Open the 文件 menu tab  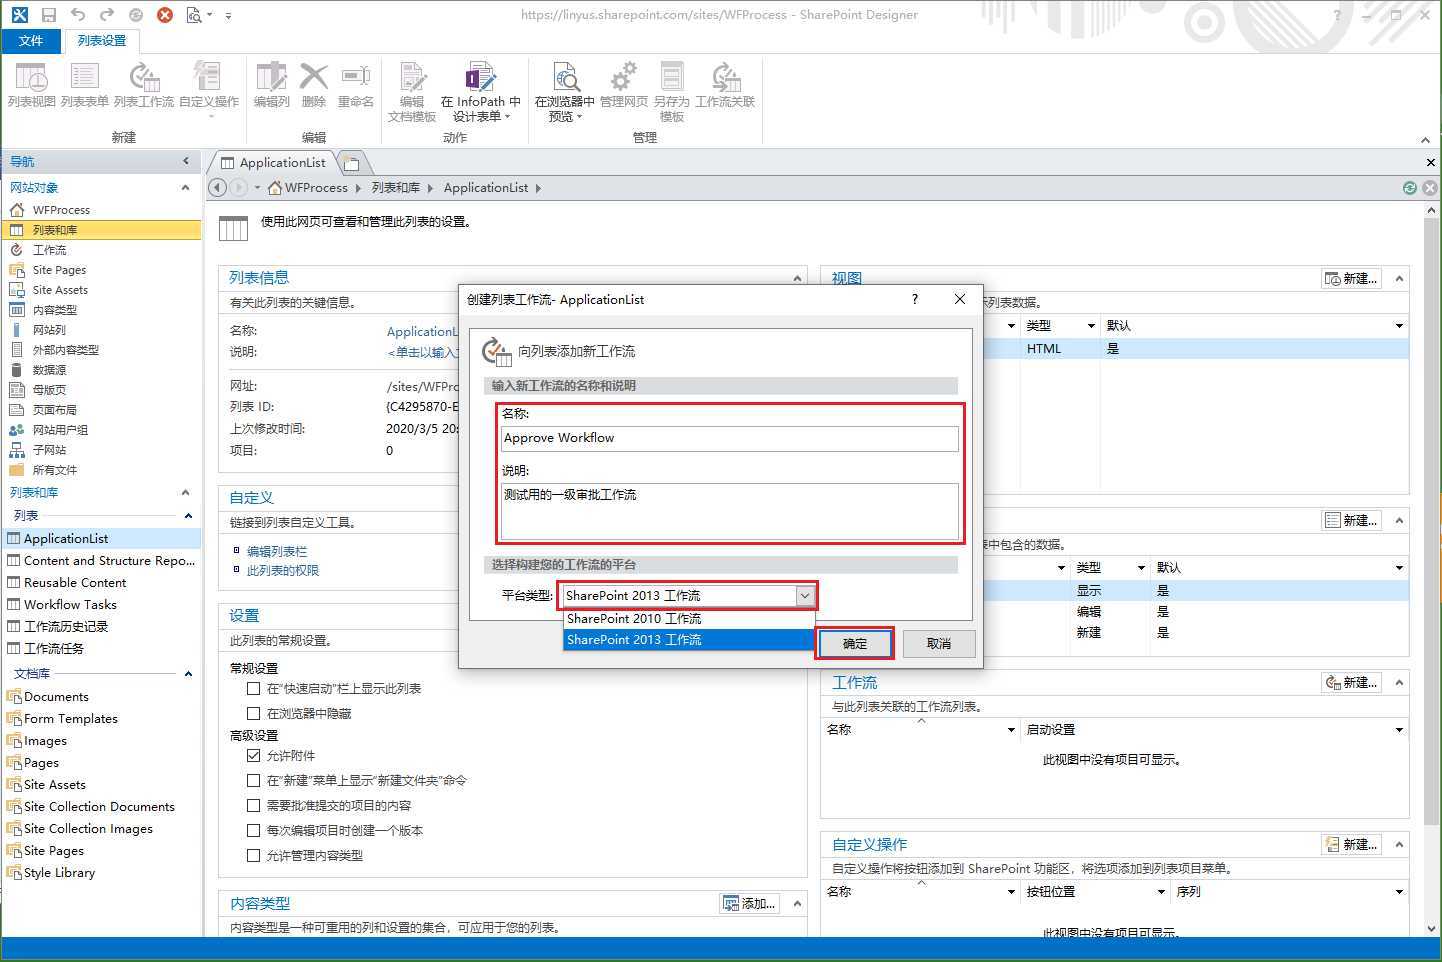[31, 40]
